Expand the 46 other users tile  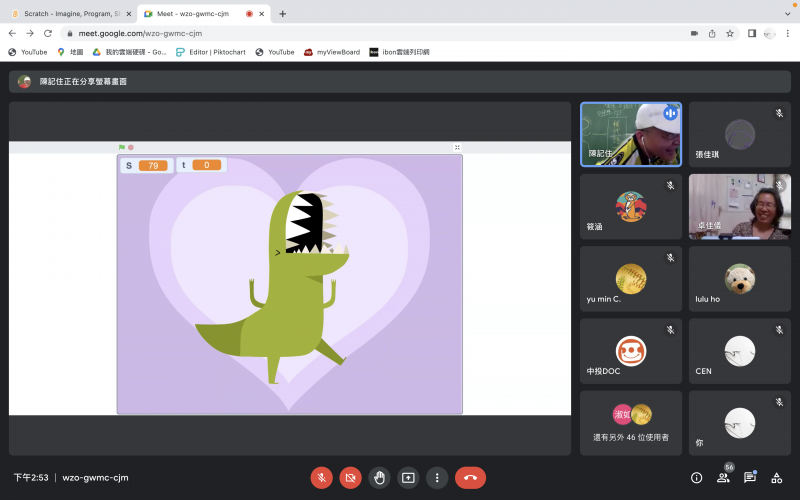[631, 422]
